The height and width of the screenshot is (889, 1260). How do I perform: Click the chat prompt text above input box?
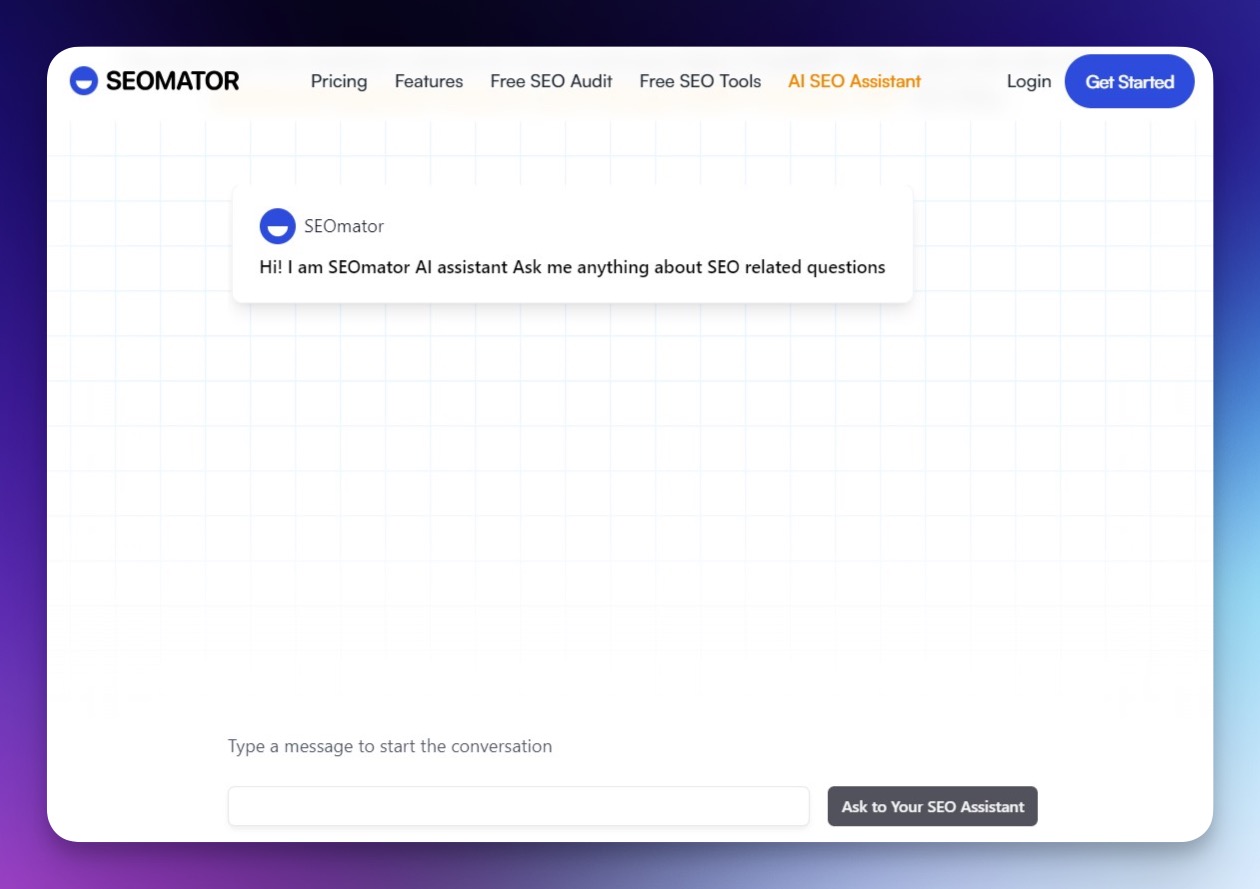click(x=389, y=746)
